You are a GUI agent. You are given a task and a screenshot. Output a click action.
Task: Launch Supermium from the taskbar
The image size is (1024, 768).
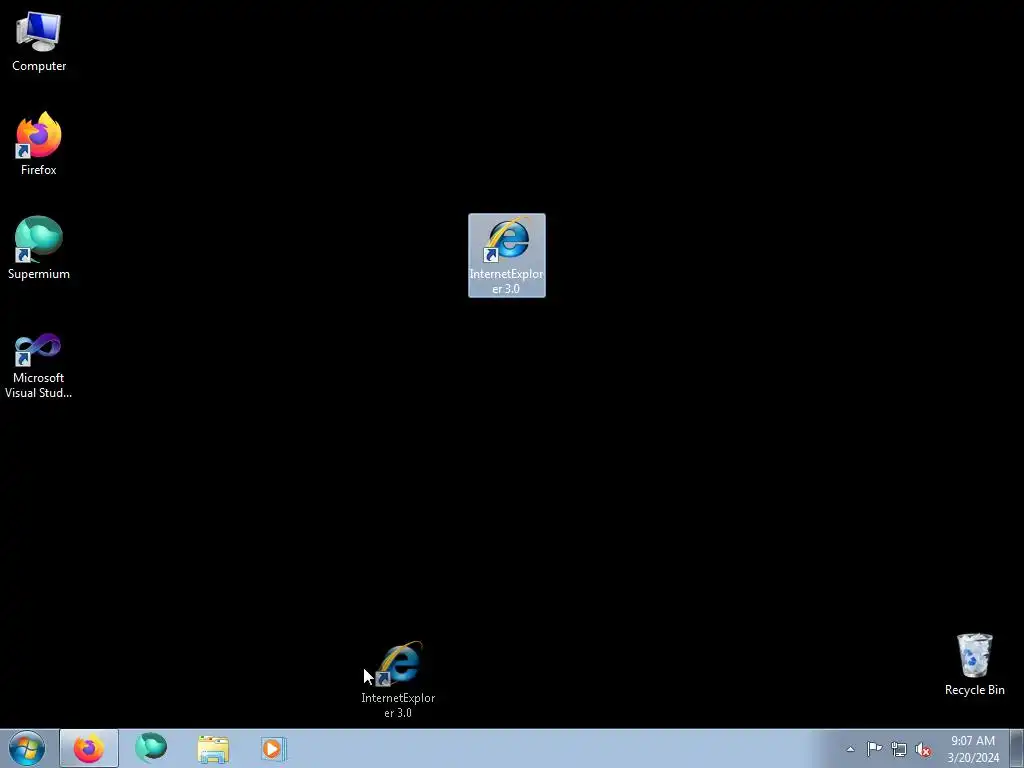point(151,748)
